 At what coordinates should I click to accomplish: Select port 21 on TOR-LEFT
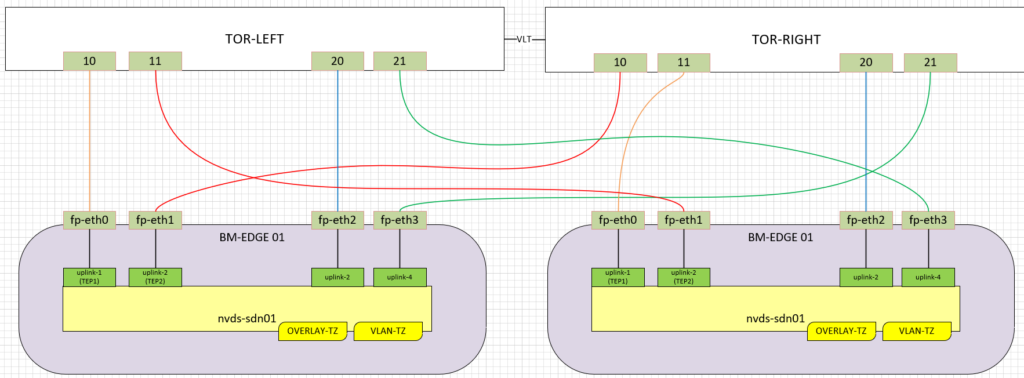click(x=400, y=61)
